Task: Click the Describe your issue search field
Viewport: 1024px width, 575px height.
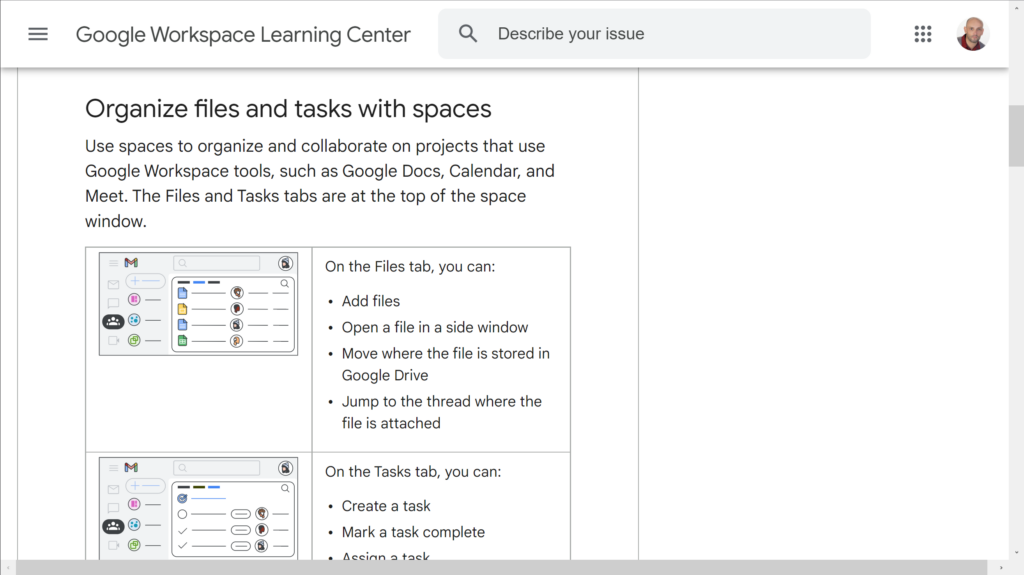Action: 654,34
